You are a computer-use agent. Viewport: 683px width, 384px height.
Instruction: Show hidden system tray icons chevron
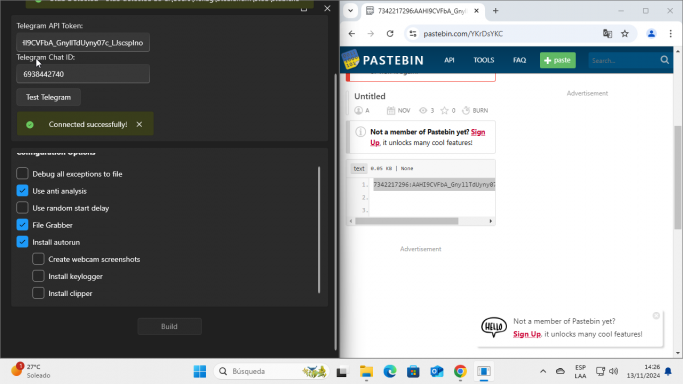pos(543,371)
